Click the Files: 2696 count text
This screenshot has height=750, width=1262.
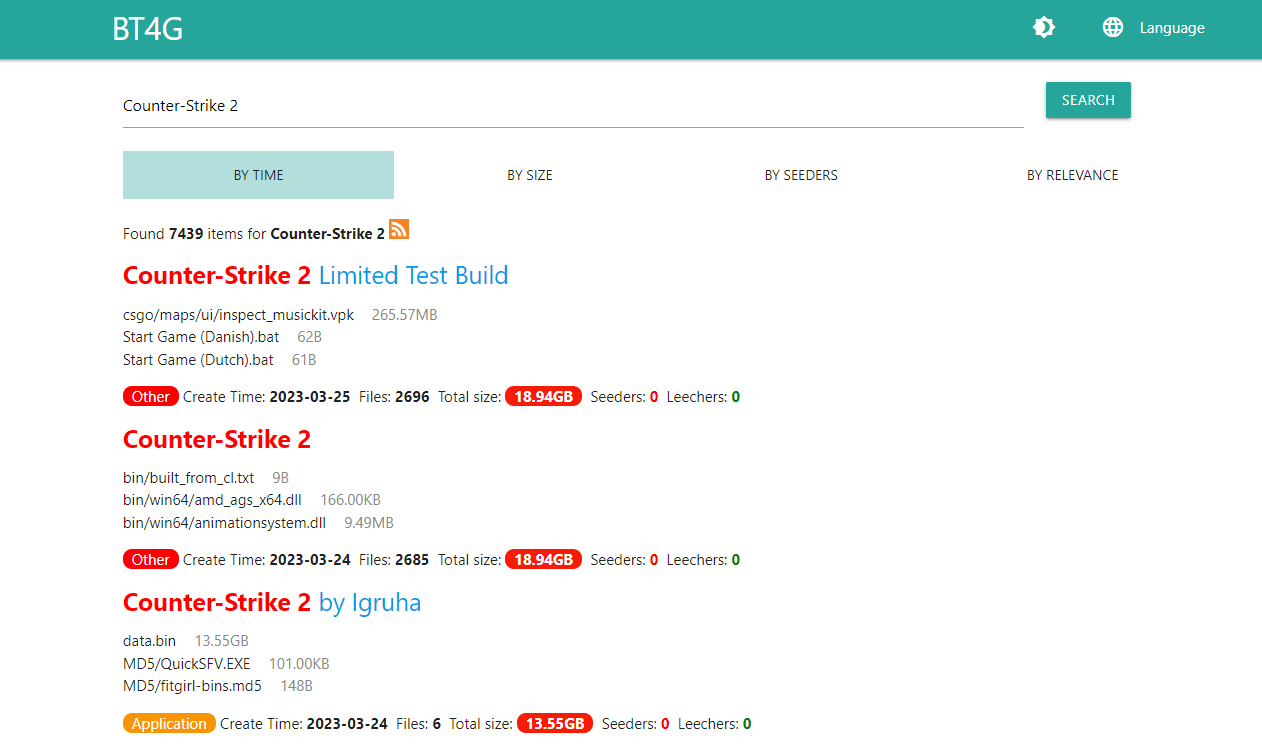click(394, 397)
